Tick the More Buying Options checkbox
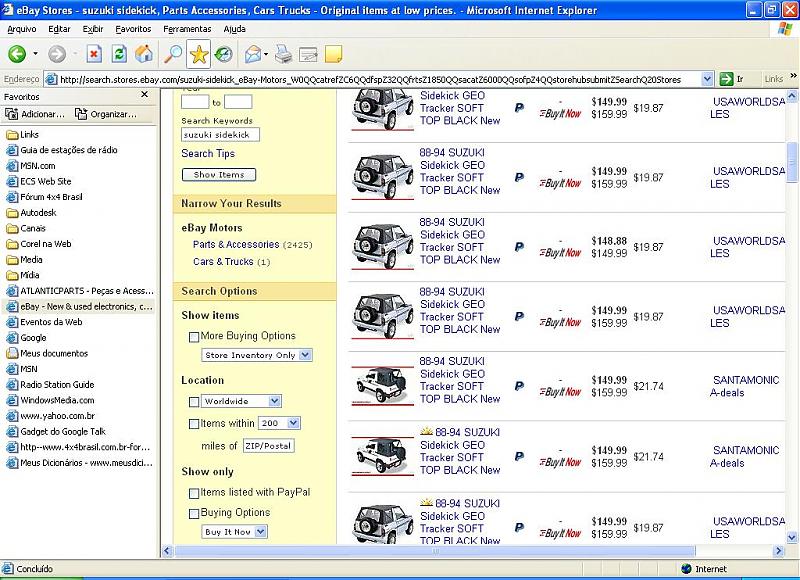 tap(194, 337)
